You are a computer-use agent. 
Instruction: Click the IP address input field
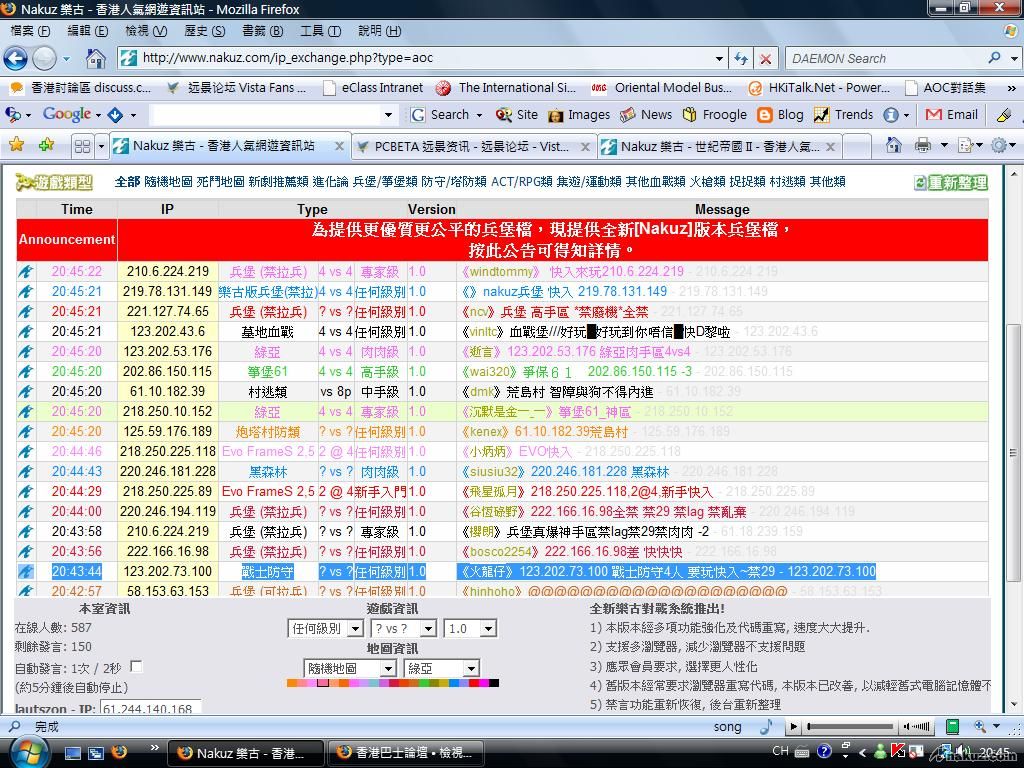point(150,710)
